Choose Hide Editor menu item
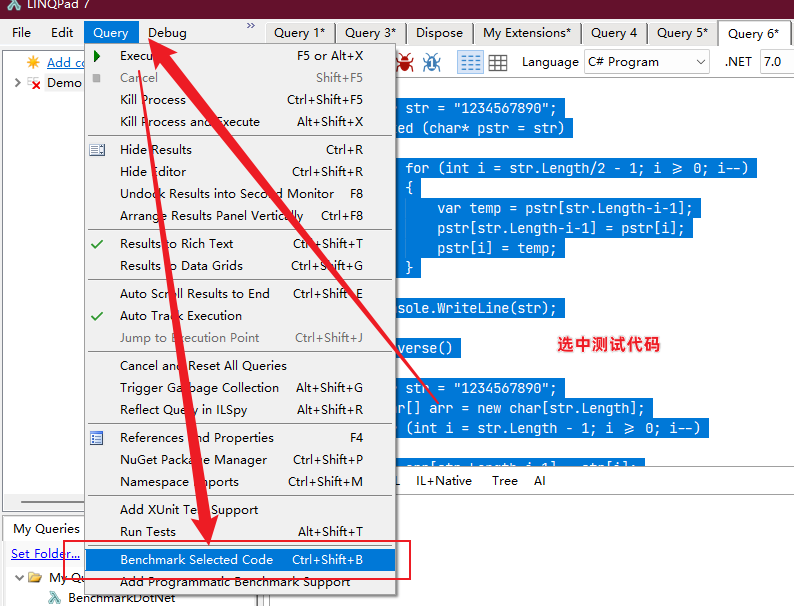The width and height of the screenshot is (794, 606). click(241, 172)
